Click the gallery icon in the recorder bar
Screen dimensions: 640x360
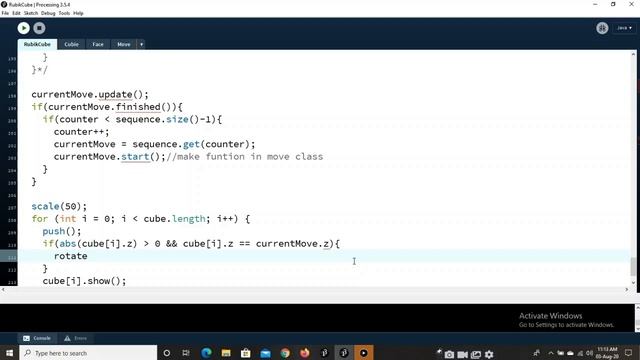(x=476, y=354)
